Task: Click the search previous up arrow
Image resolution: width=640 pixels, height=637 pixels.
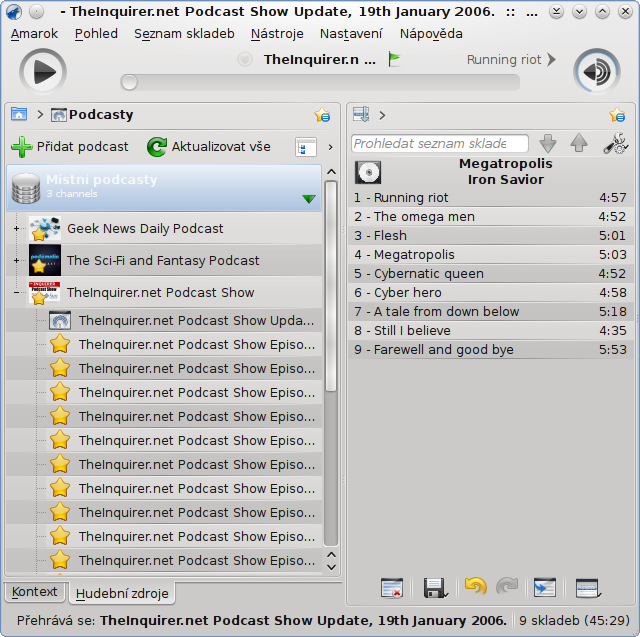Action: 579,144
